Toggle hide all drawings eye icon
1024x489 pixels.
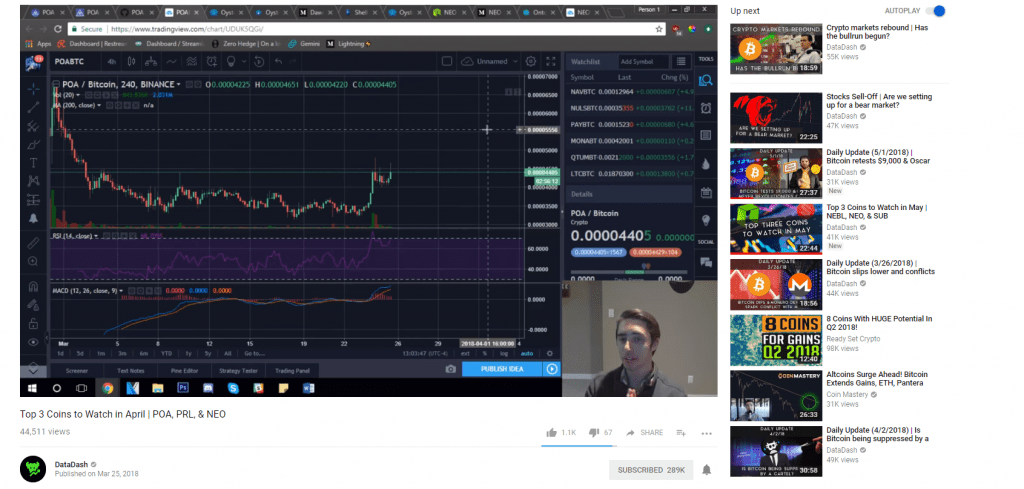pos(33,342)
